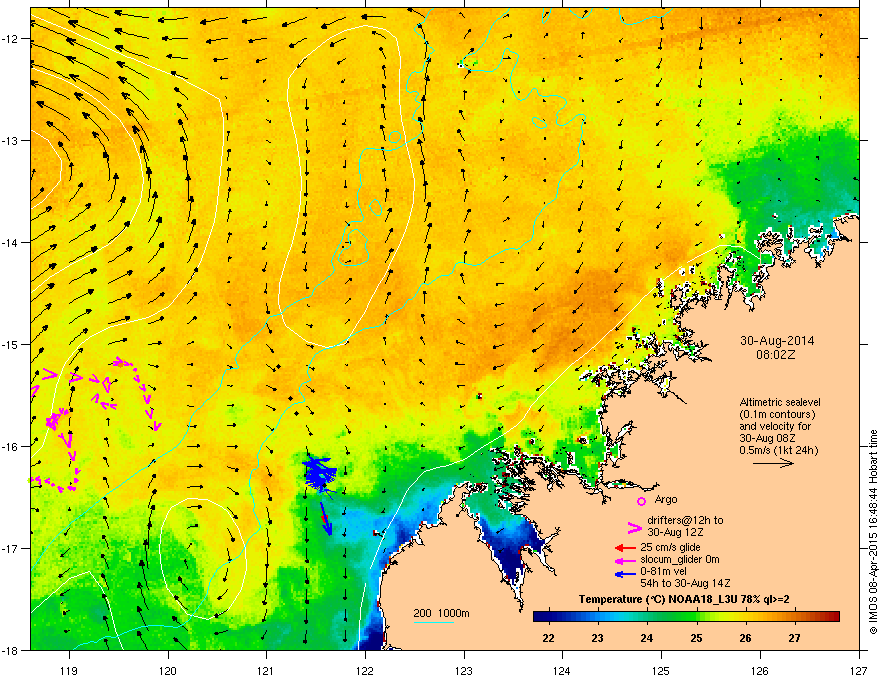The width and height of the screenshot is (880, 680).
Task: Click longitude axis label 126
Action: [x=759, y=670]
